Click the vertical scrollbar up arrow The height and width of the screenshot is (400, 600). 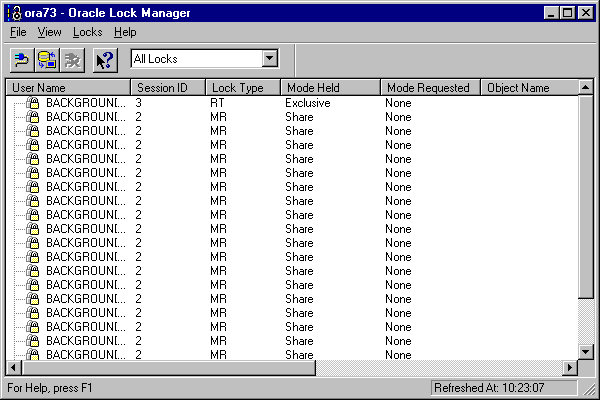pyautogui.click(x=586, y=87)
